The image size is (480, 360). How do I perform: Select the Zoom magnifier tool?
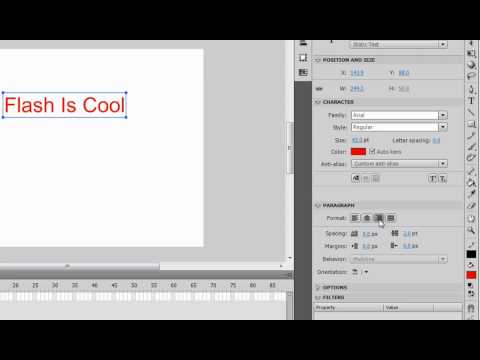[471, 230]
